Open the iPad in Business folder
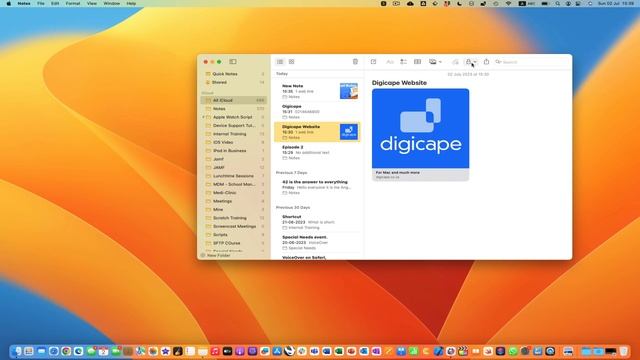 [x=234, y=151]
